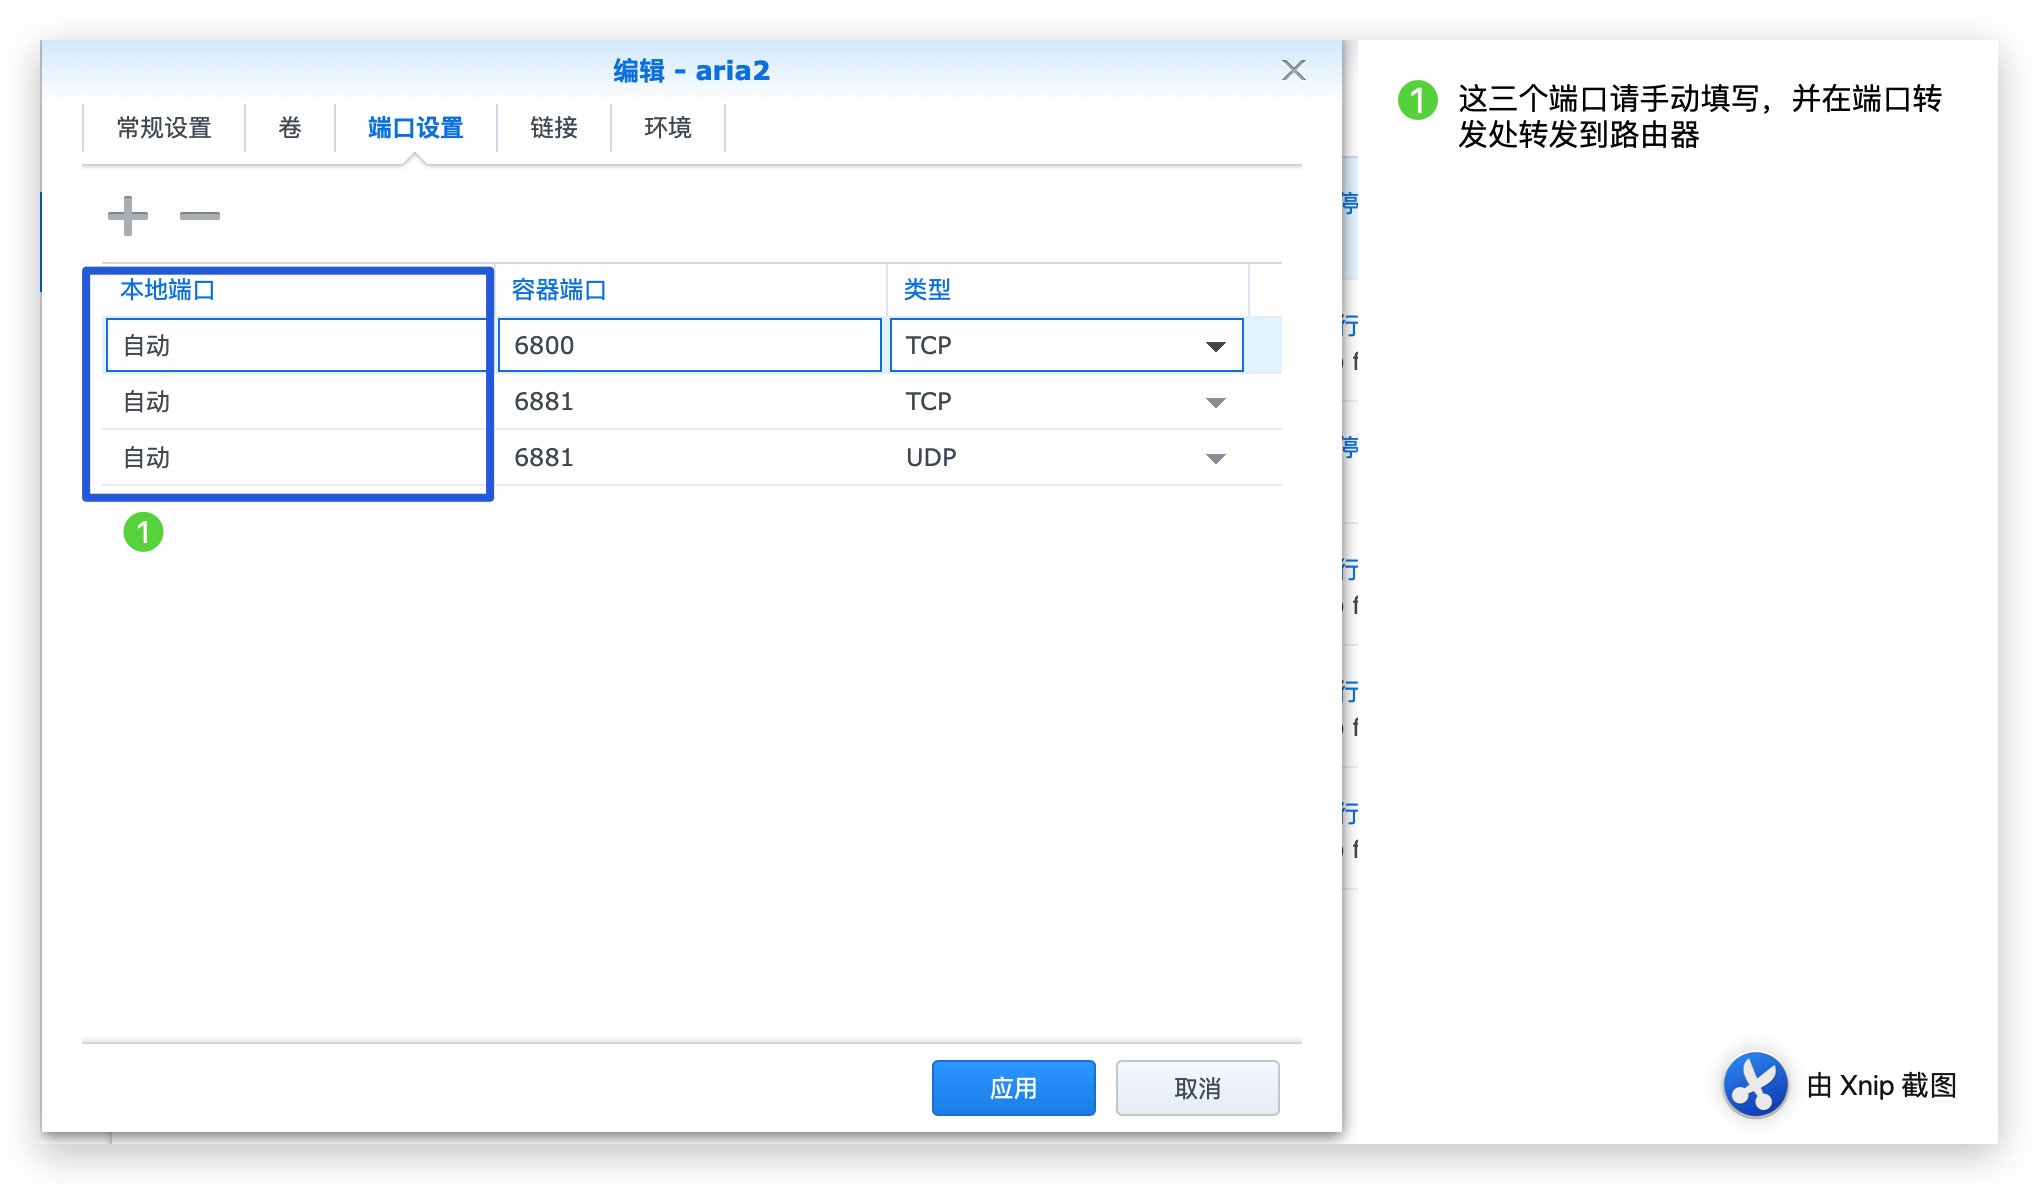Screen dimensions: 2038x1184
Task: Open the 卷 tab
Action: [x=290, y=128]
